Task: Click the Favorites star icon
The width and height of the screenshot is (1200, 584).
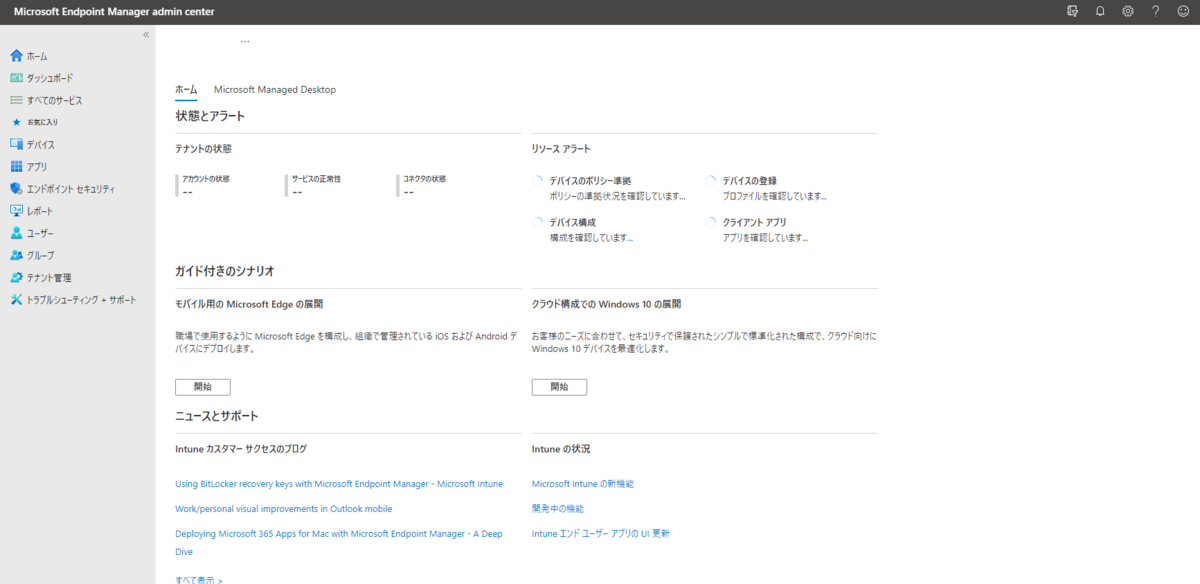Action: [x=16, y=122]
